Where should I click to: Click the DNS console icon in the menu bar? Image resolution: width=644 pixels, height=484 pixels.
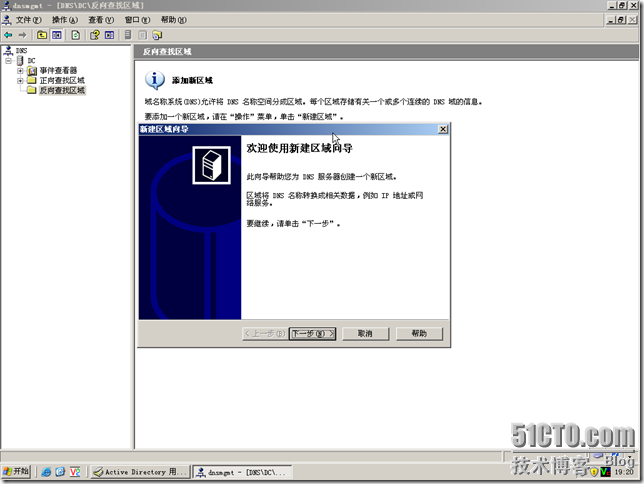tap(7, 20)
